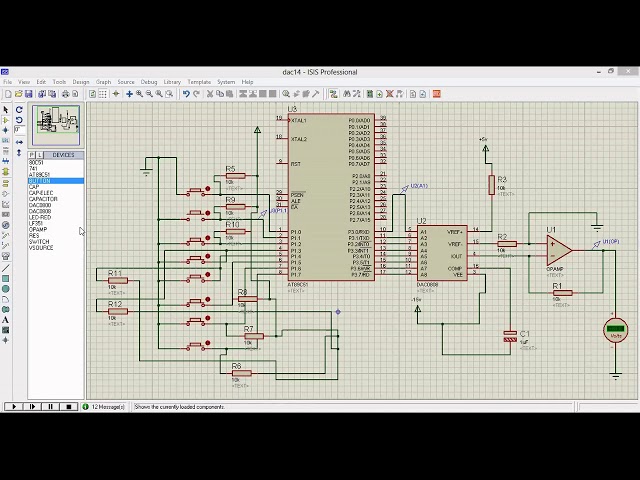
Task: Select the text 'A' tool
Action: coord(6,320)
